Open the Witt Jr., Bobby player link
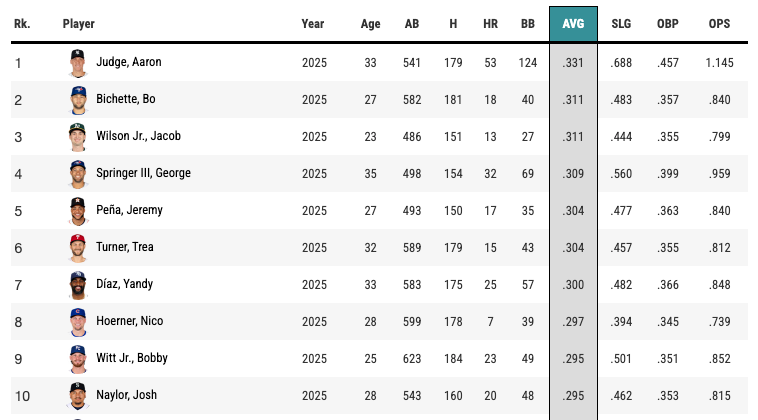Image resolution: width=758 pixels, height=420 pixels. pyautogui.click(x=130, y=358)
